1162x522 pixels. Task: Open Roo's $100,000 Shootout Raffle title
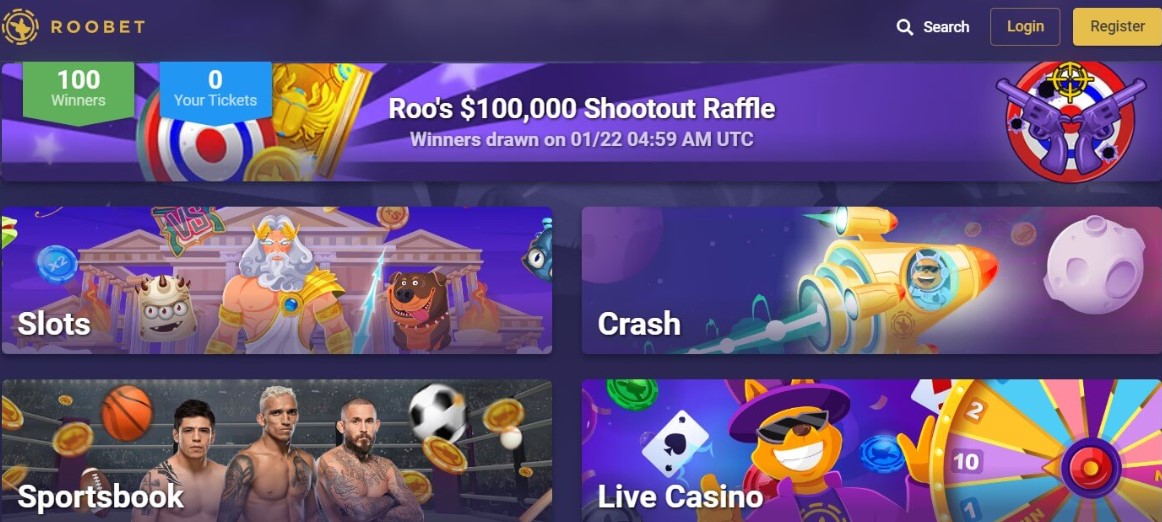click(x=582, y=109)
